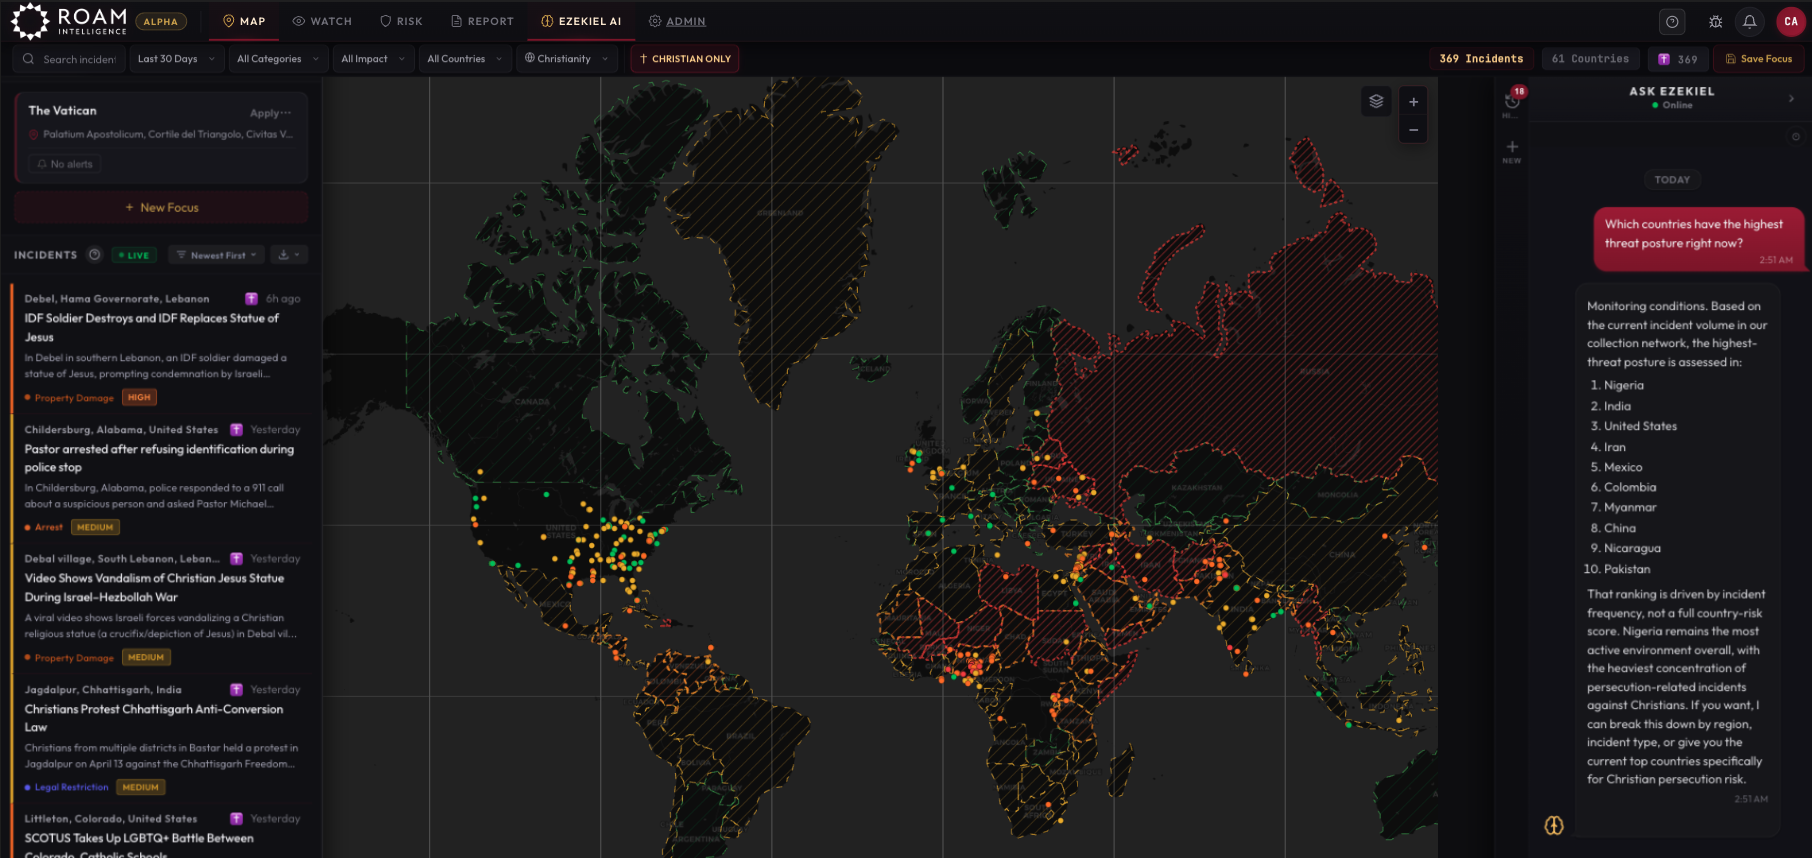Open the CA user avatar menu
This screenshot has width=1812, height=858.
pos(1790,21)
